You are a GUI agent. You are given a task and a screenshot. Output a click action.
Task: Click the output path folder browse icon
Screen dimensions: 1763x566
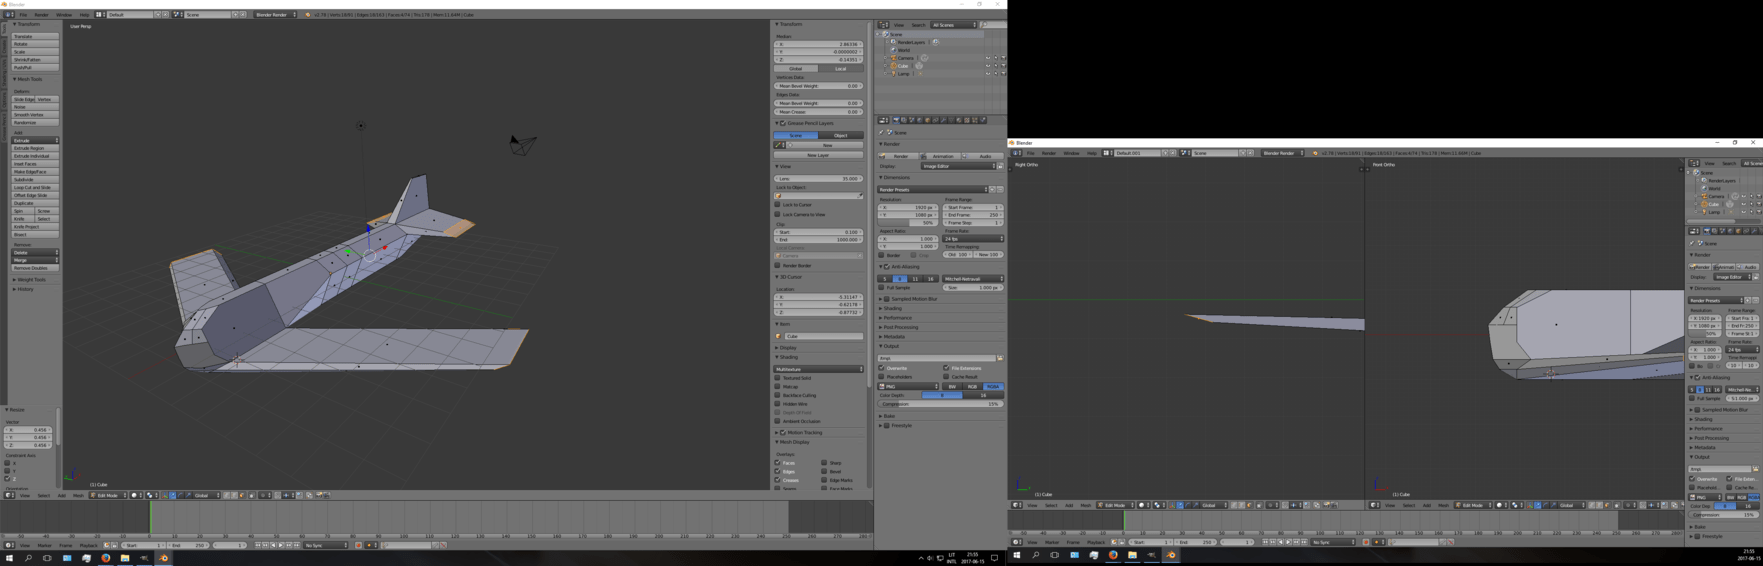pos(1000,358)
